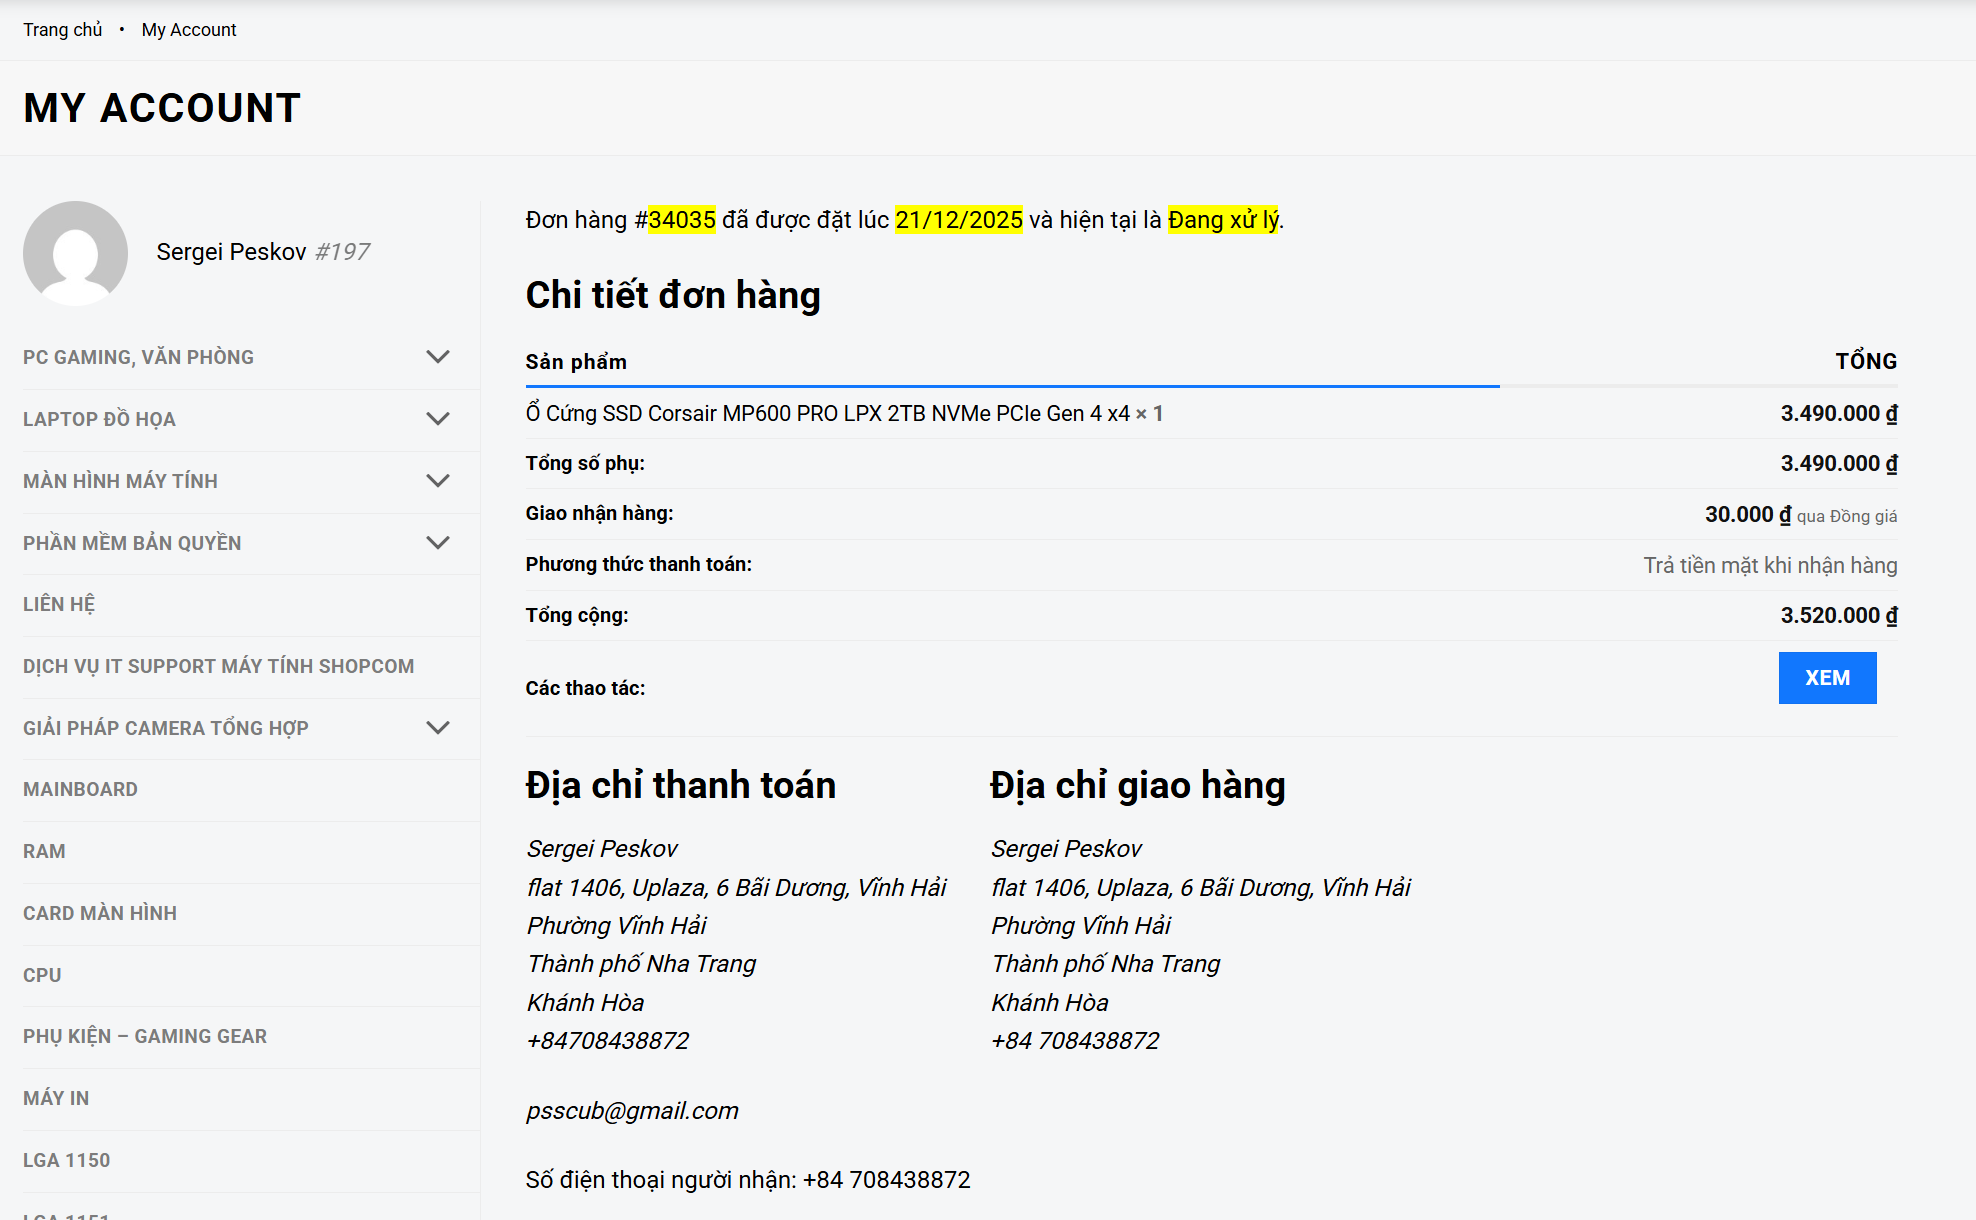Open the Liên Hệ menu item

pos(59,604)
